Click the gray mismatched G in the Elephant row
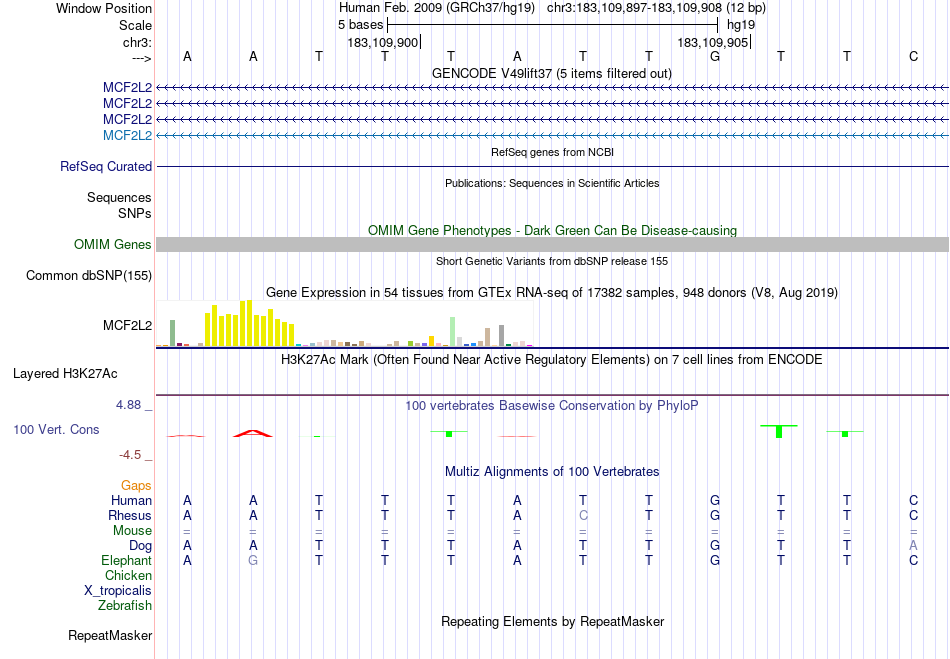Viewport: 950px width, 659px height. tap(253, 560)
